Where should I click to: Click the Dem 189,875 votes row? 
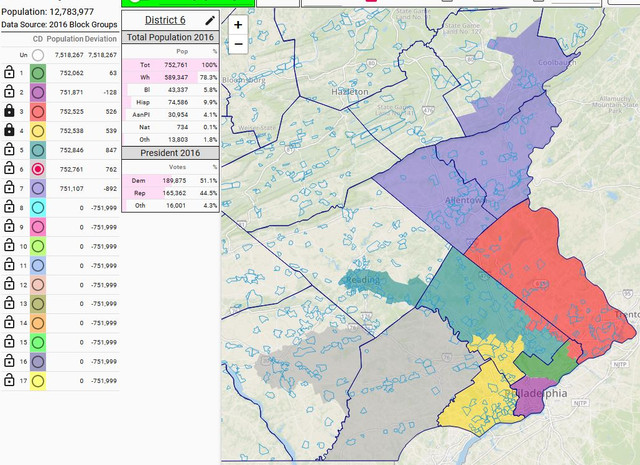(x=170, y=180)
